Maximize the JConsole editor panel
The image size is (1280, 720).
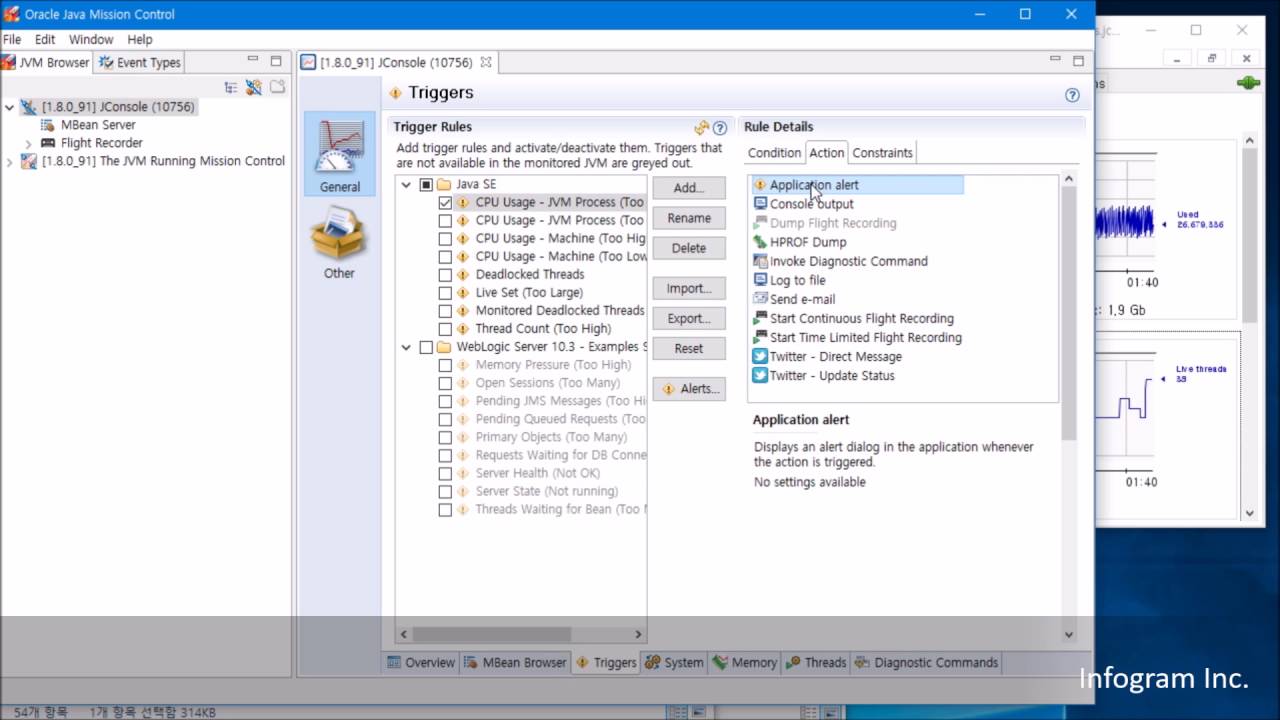1078,61
